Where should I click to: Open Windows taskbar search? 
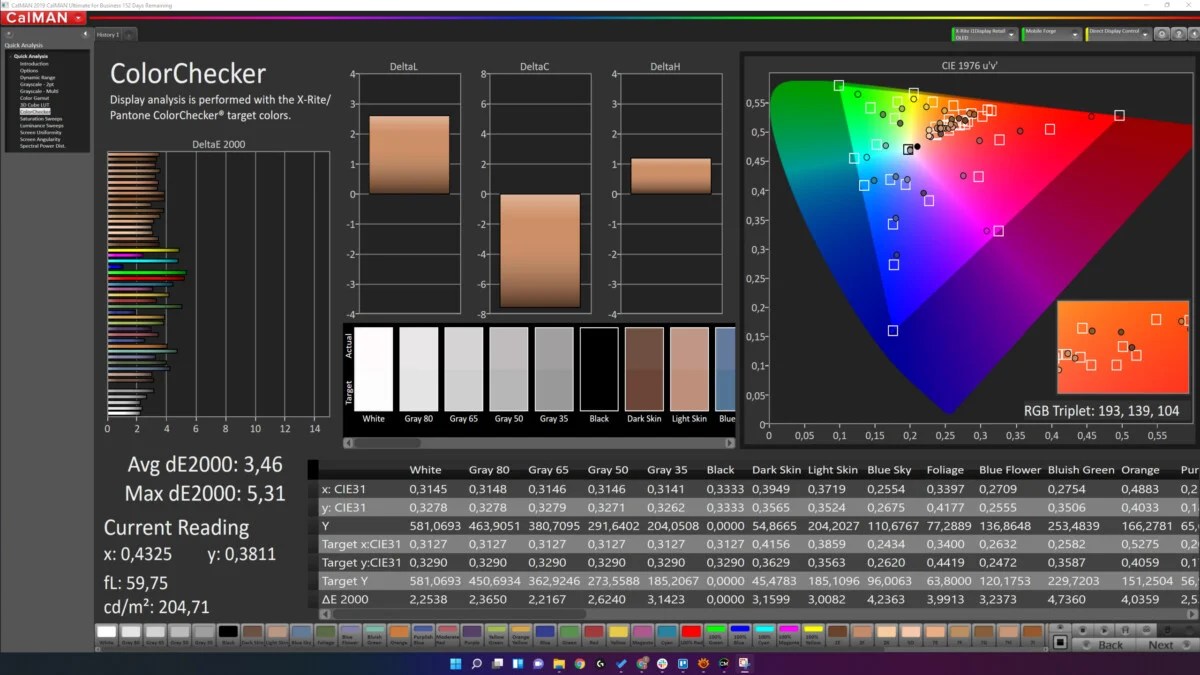[477, 663]
